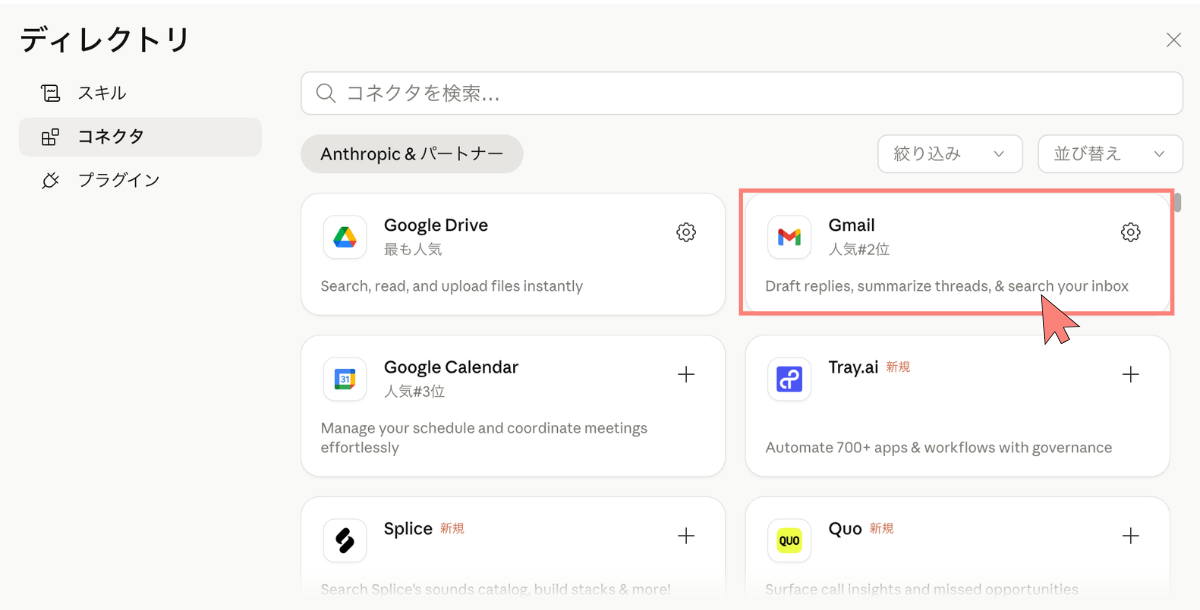
Task: Close the ディレクトリ dialog
Action: coord(1174,40)
